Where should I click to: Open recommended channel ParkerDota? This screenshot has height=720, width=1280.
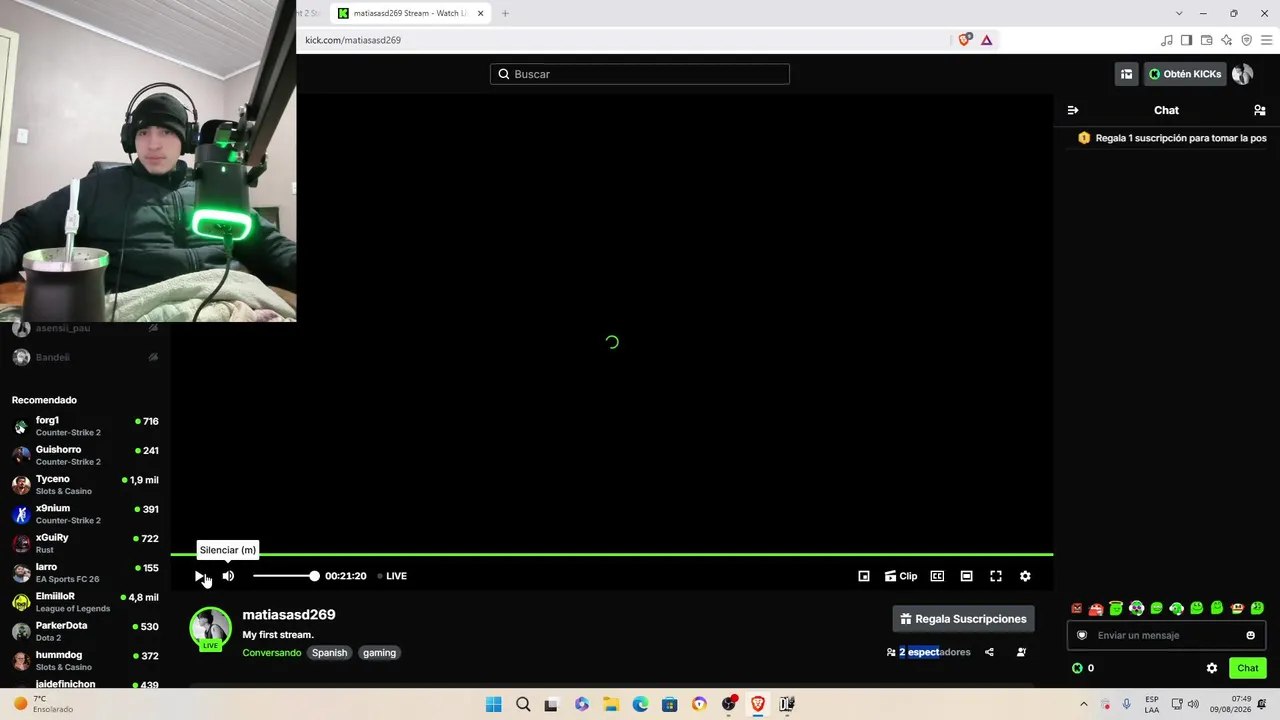pyautogui.click(x=85, y=631)
